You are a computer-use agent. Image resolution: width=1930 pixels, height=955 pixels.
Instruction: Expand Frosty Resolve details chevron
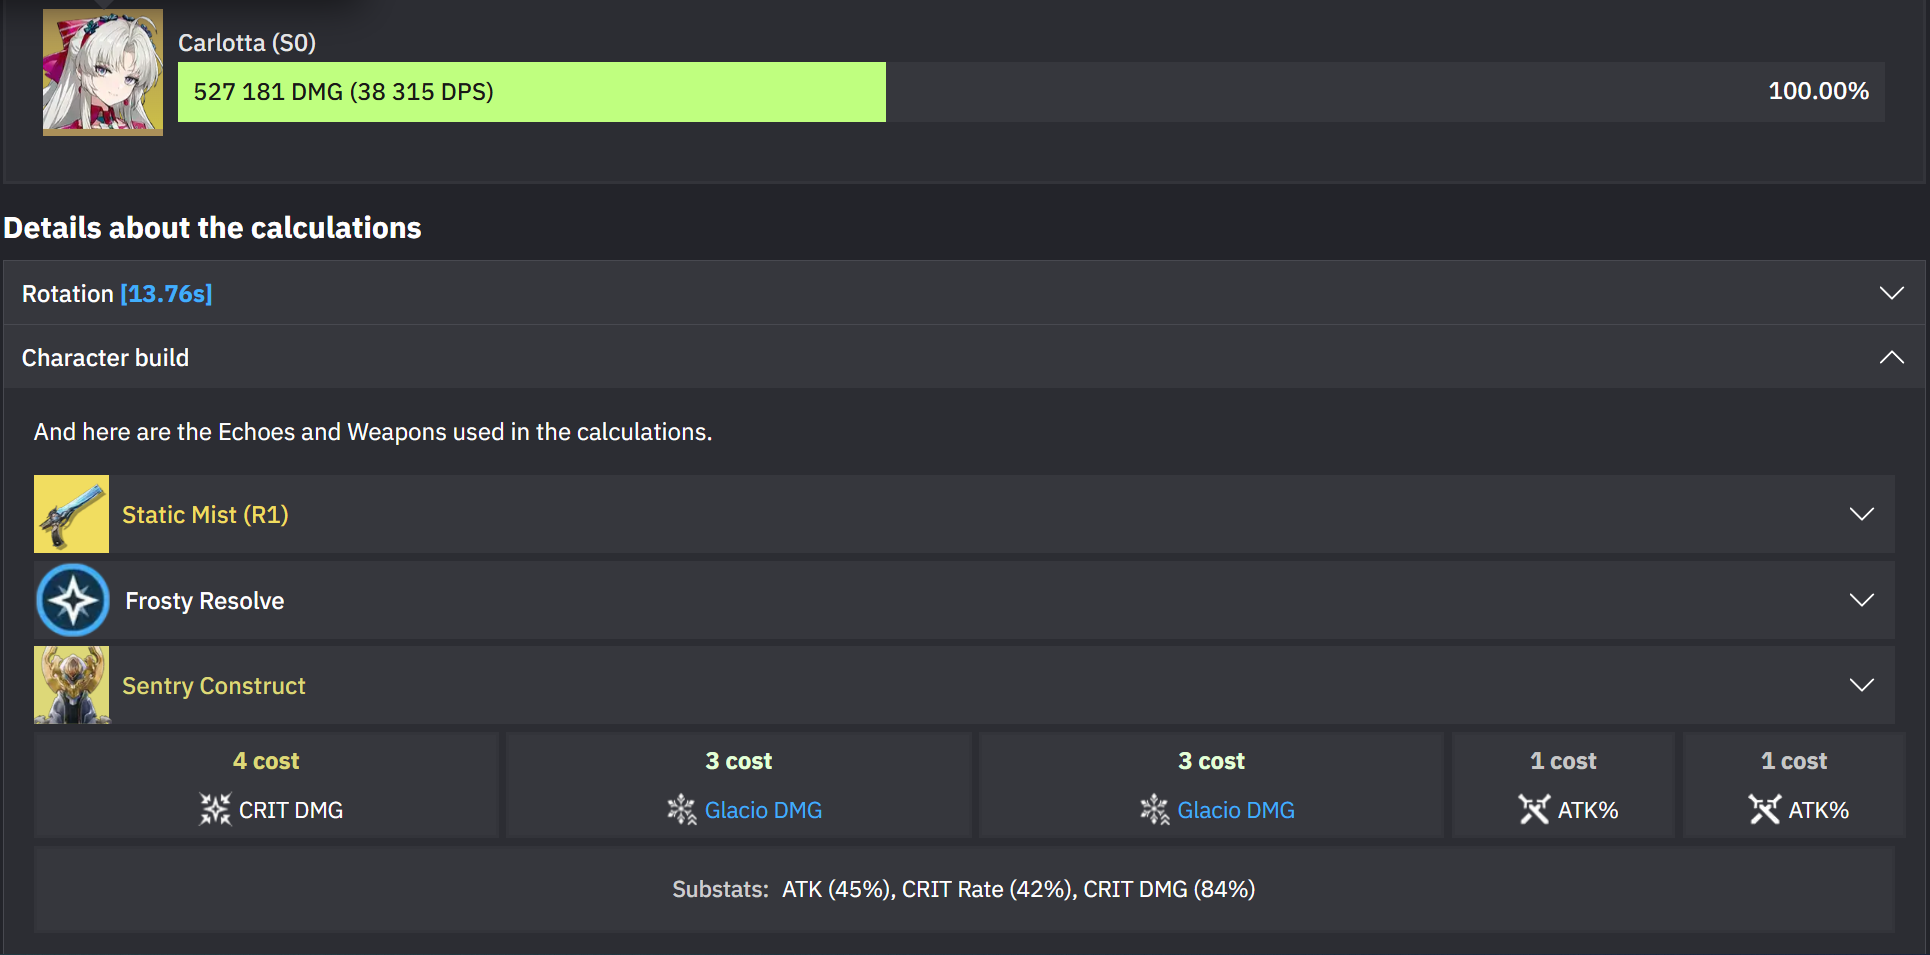[1861, 600]
